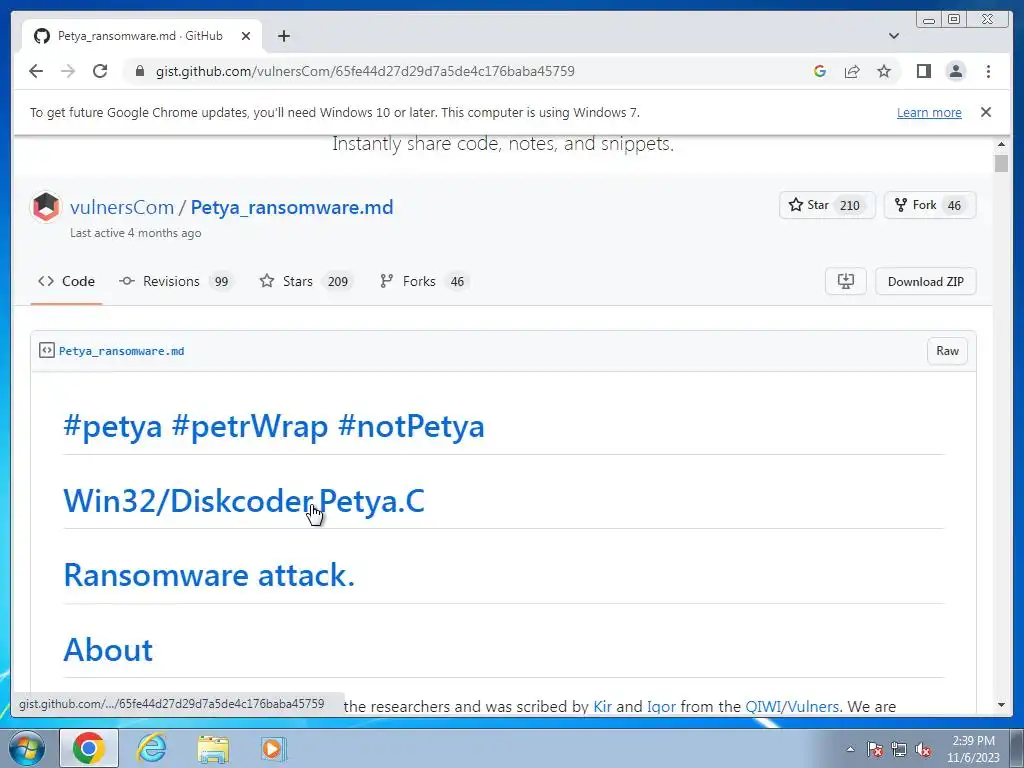Click the browser forward arrow
Viewport: 1024px width, 768px height.
pyautogui.click(x=68, y=71)
